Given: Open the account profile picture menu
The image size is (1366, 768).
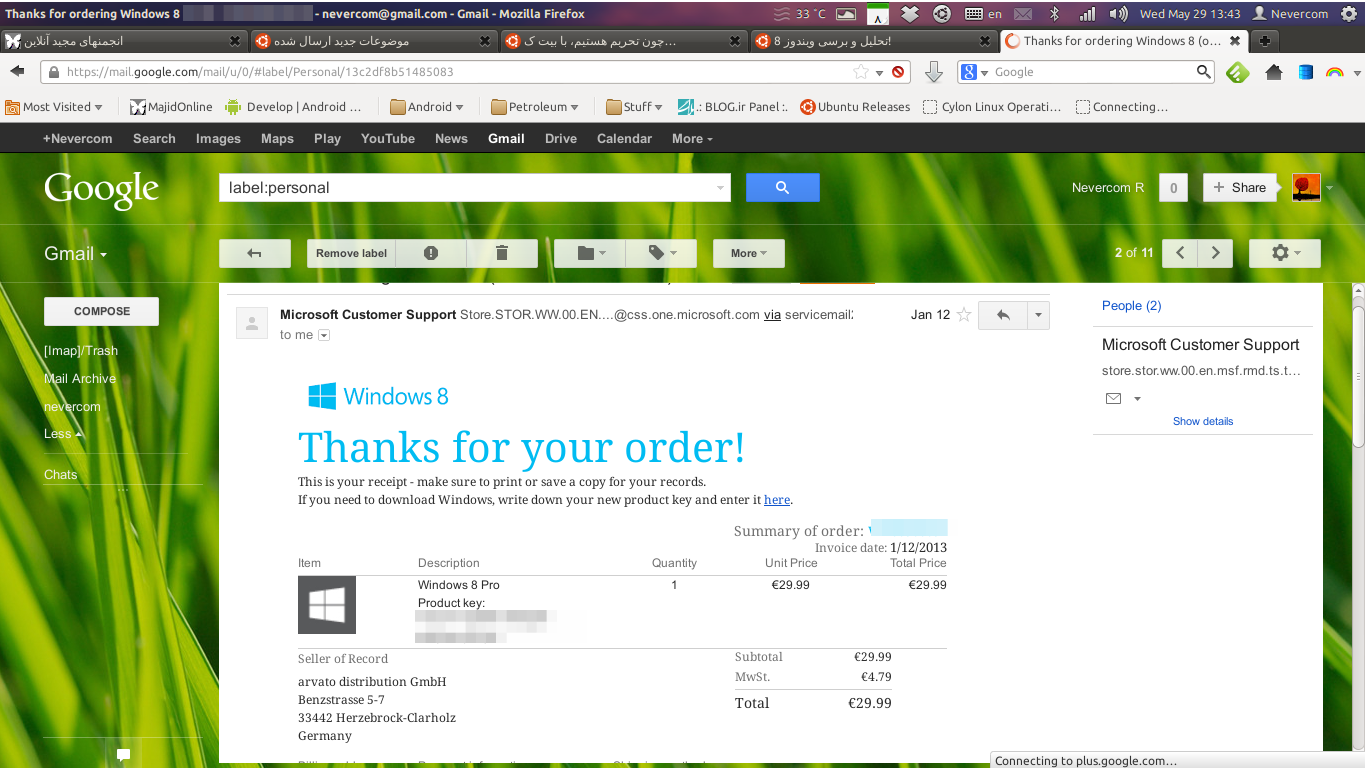Looking at the screenshot, I should click(x=1306, y=187).
